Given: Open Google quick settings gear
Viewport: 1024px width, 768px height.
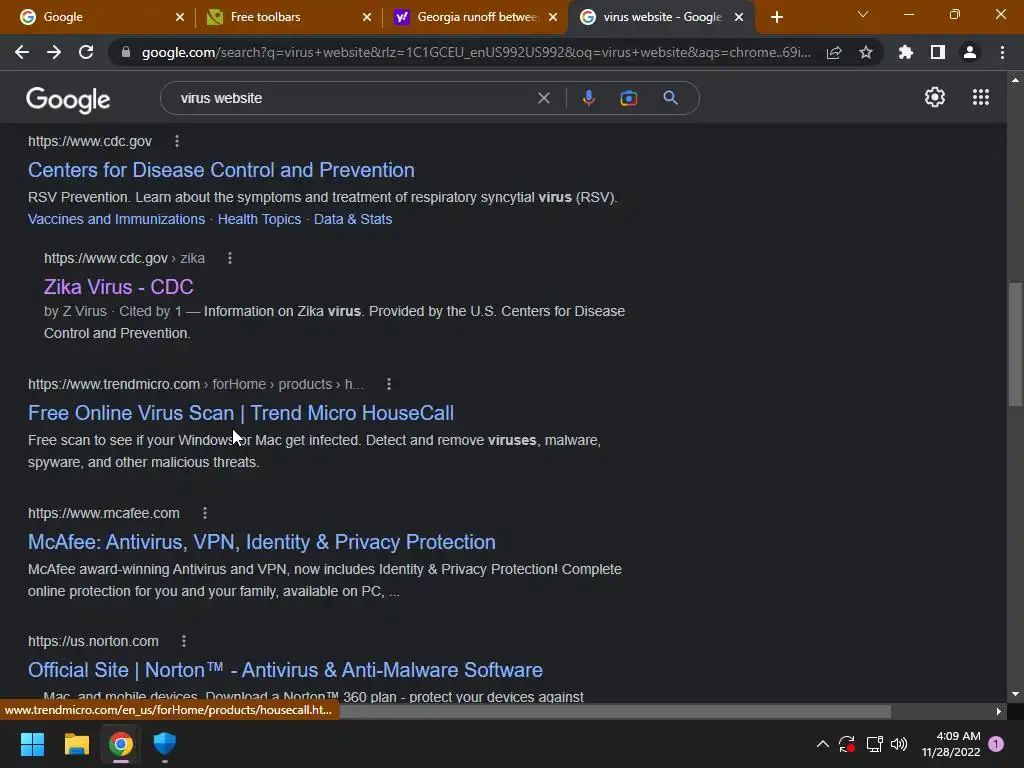Looking at the screenshot, I should click(935, 97).
